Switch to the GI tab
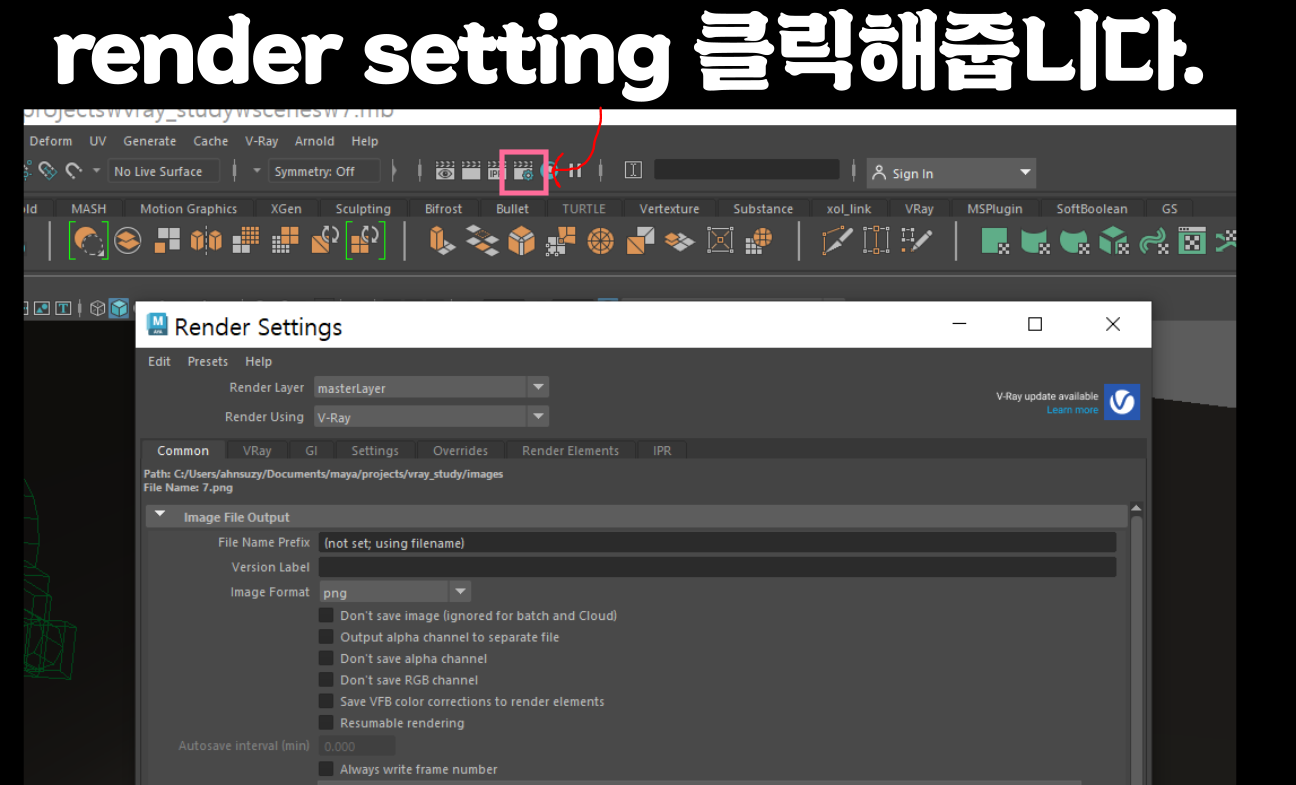This screenshot has height=785, width=1296. (312, 451)
